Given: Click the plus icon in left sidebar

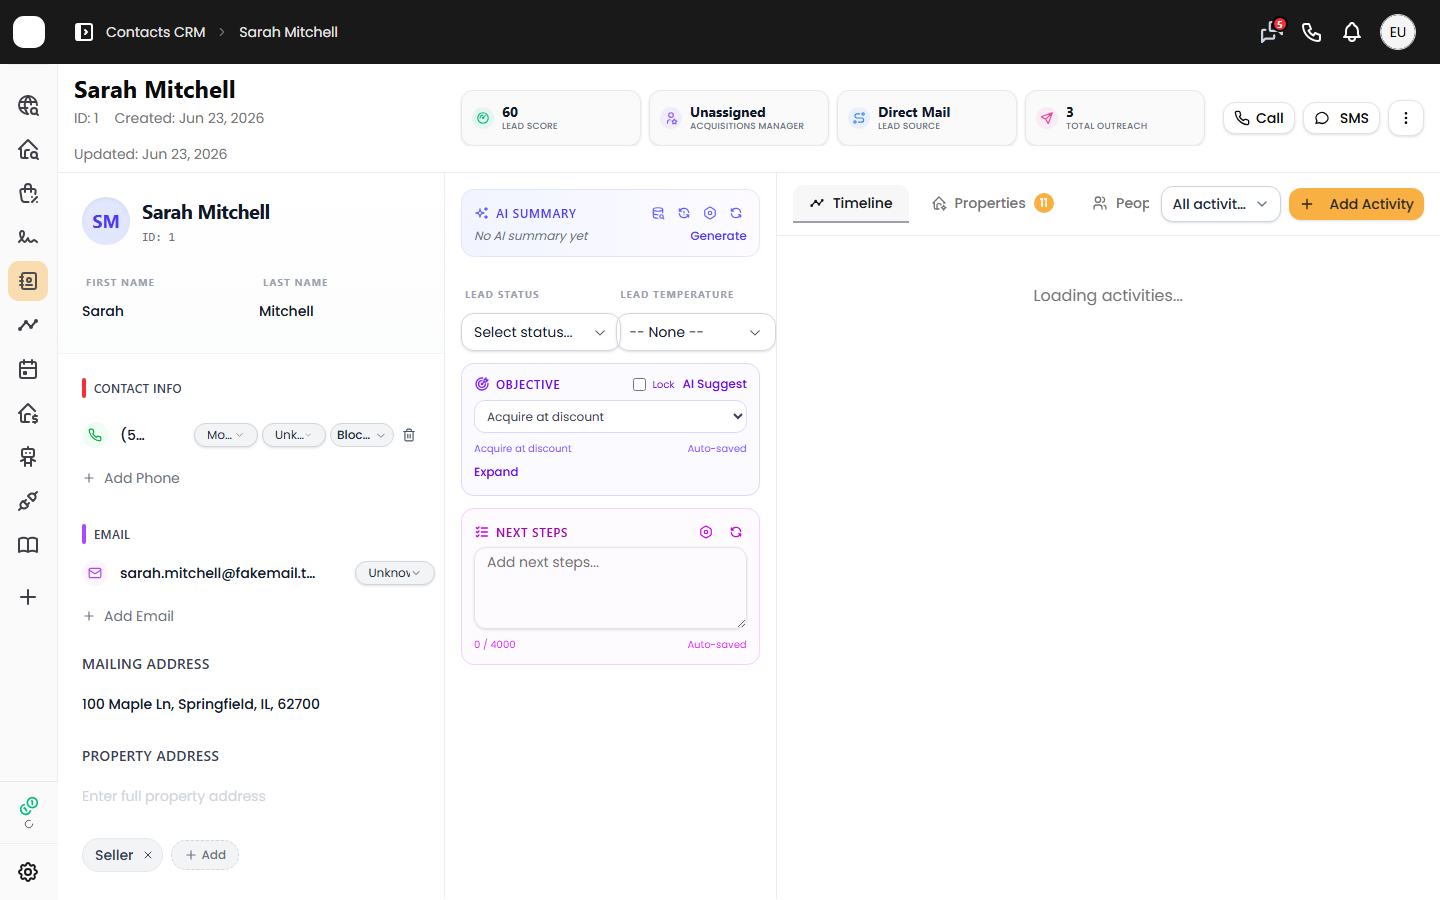Looking at the screenshot, I should [x=28, y=597].
